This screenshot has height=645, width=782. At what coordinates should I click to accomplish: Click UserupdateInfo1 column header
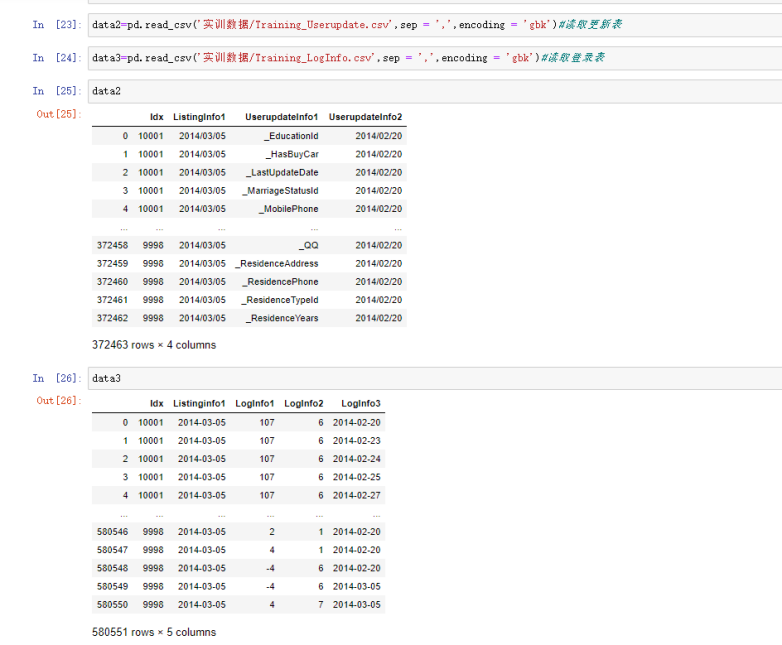click(281, 117)
